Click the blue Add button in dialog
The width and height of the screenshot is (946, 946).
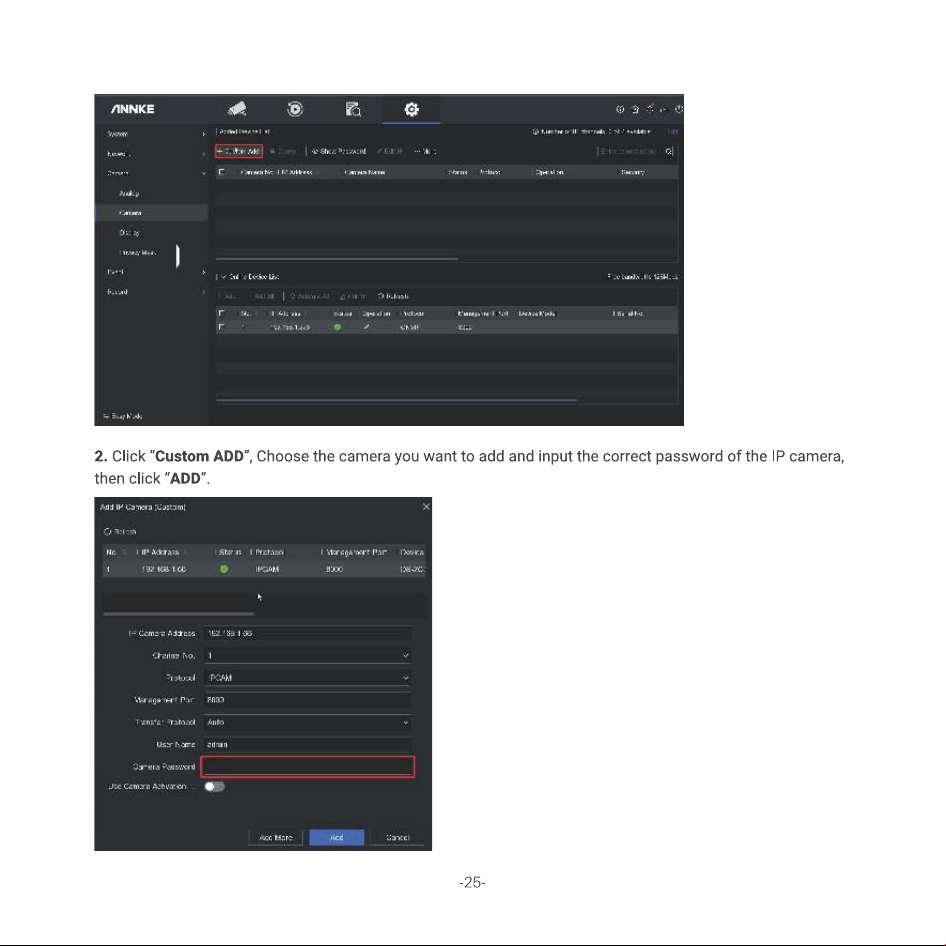pyautogui.click(x=337, y=837)
